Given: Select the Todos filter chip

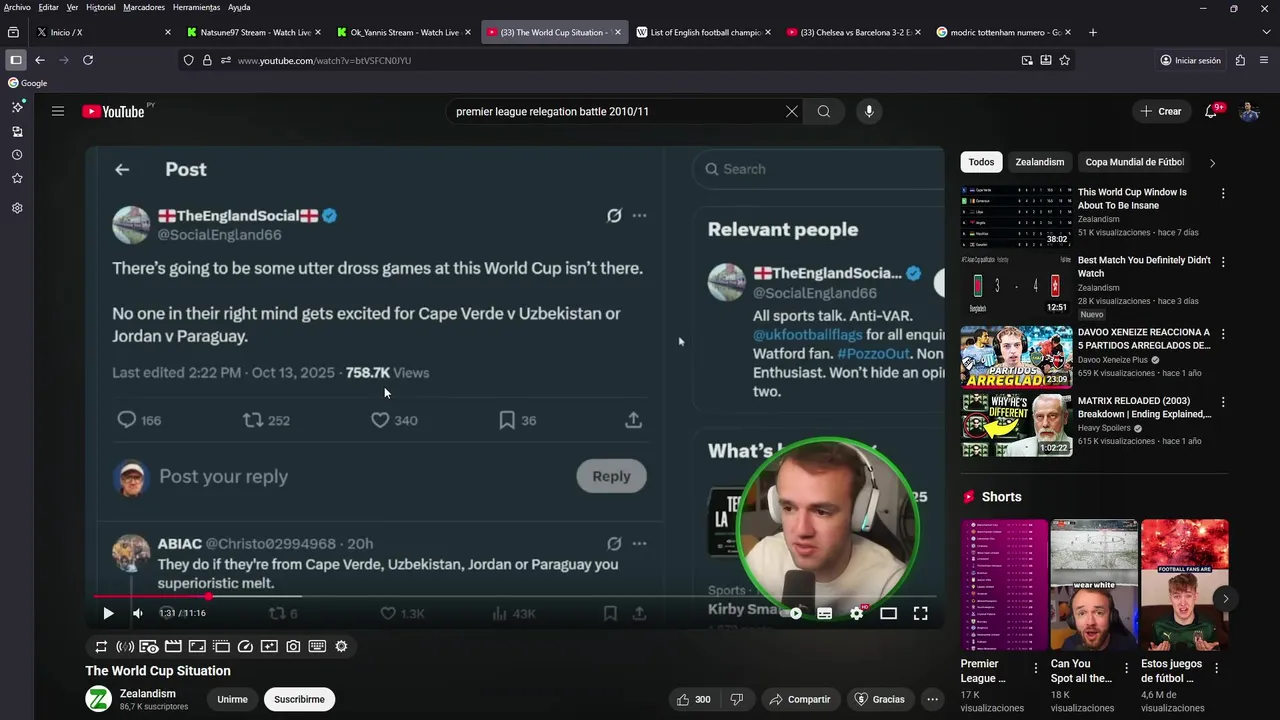Looking at the screenshot, I should click(982, 162).
